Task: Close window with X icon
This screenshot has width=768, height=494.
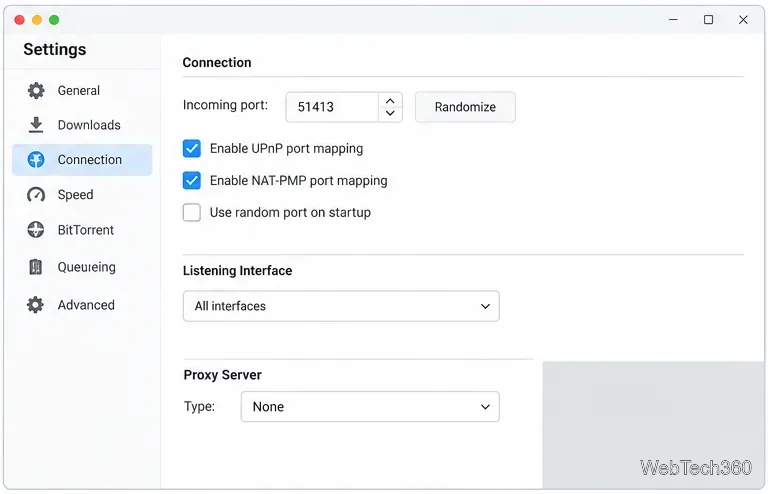Action: coord(743,20)
